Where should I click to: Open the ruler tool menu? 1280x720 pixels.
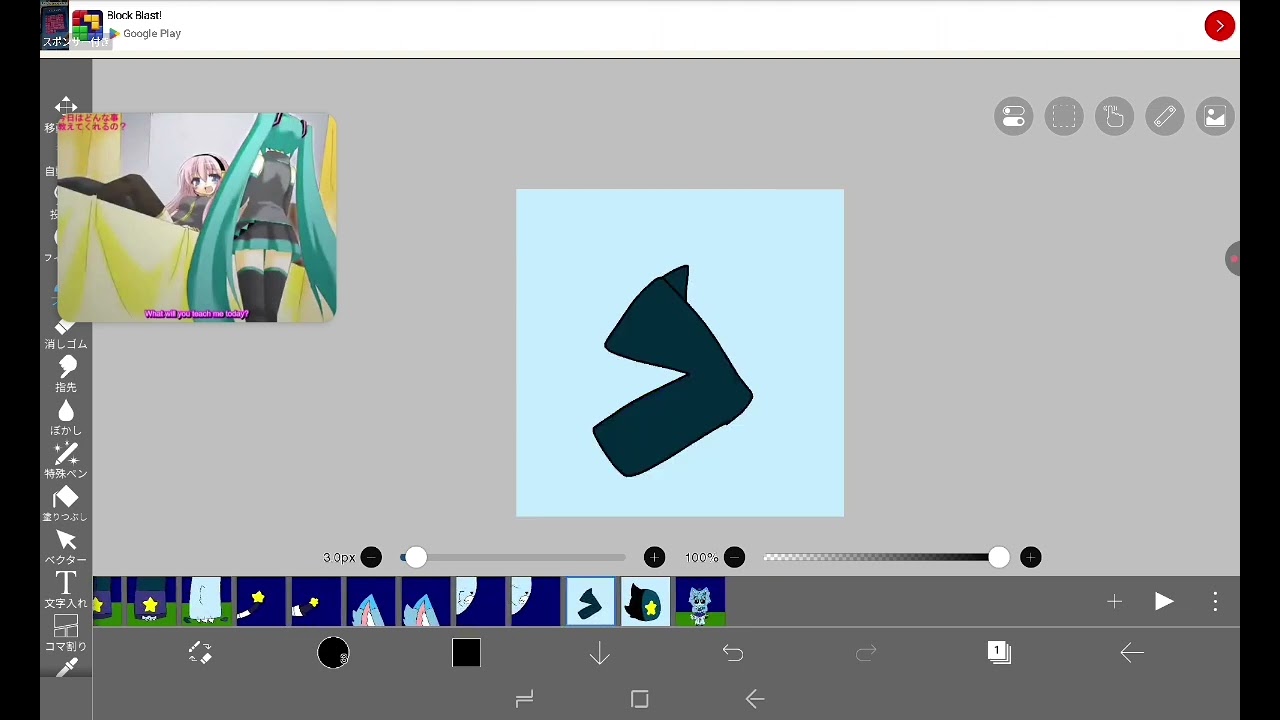pyautogui.click(x=1165, y=117)
